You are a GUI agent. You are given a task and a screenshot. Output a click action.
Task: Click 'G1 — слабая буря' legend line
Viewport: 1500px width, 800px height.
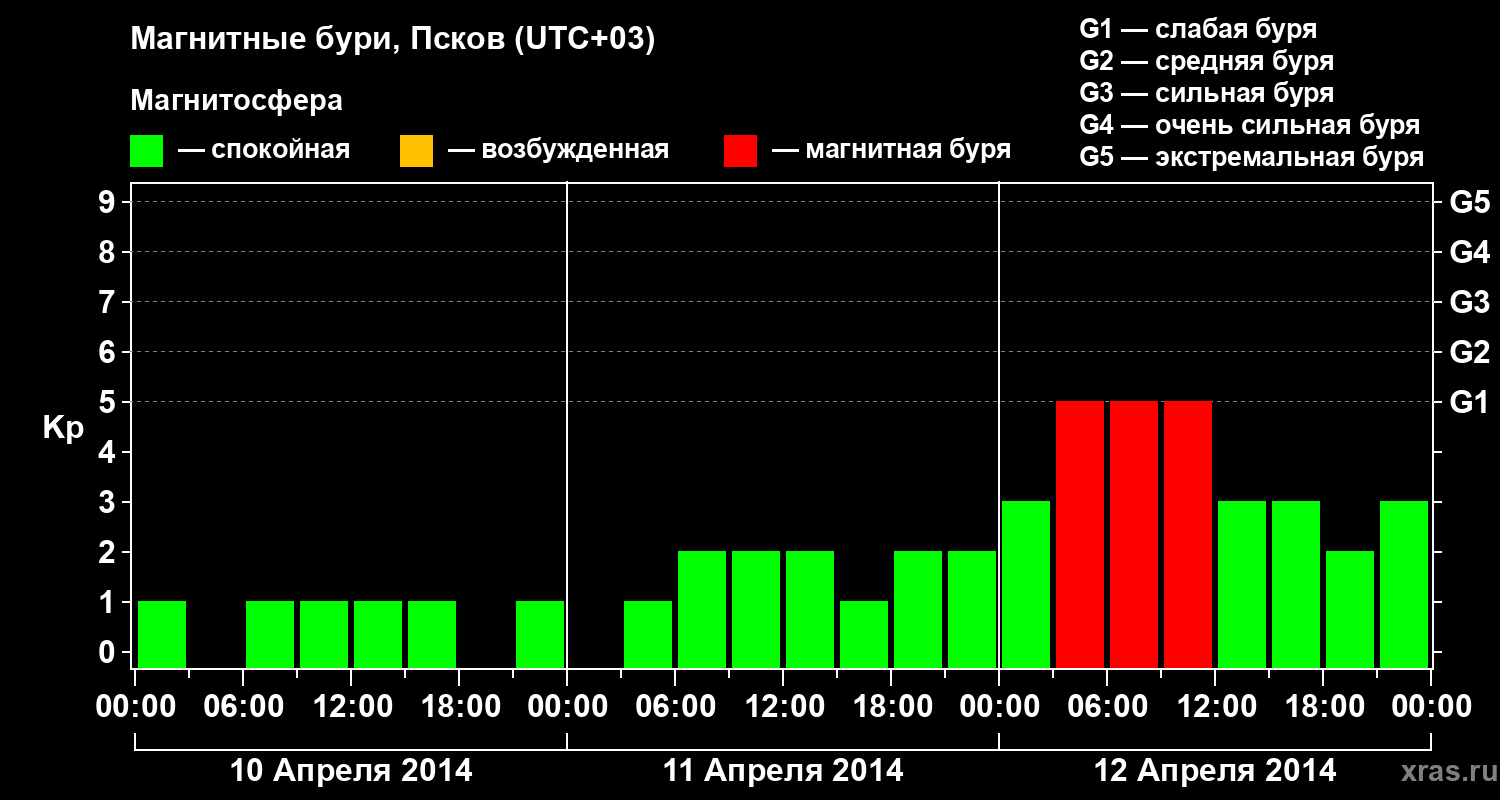tap(1198, 29)
